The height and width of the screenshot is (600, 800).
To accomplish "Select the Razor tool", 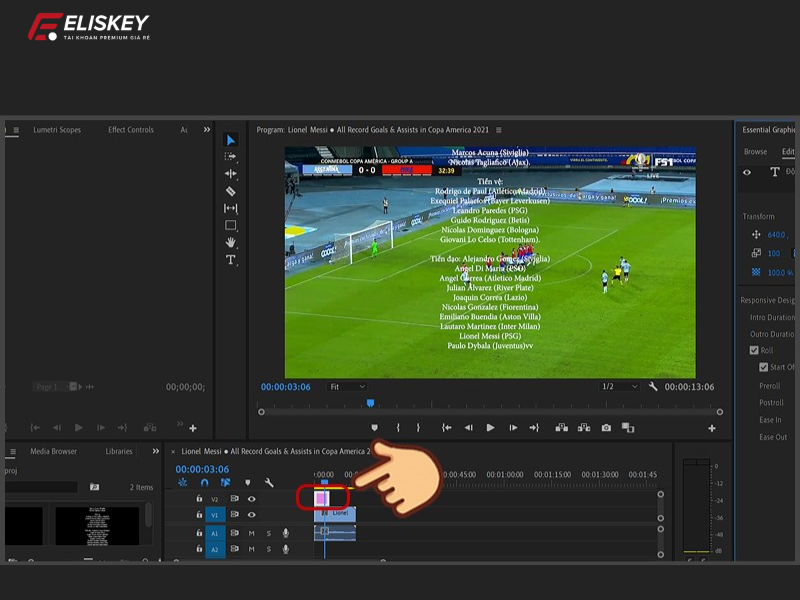I will [230, 190].
